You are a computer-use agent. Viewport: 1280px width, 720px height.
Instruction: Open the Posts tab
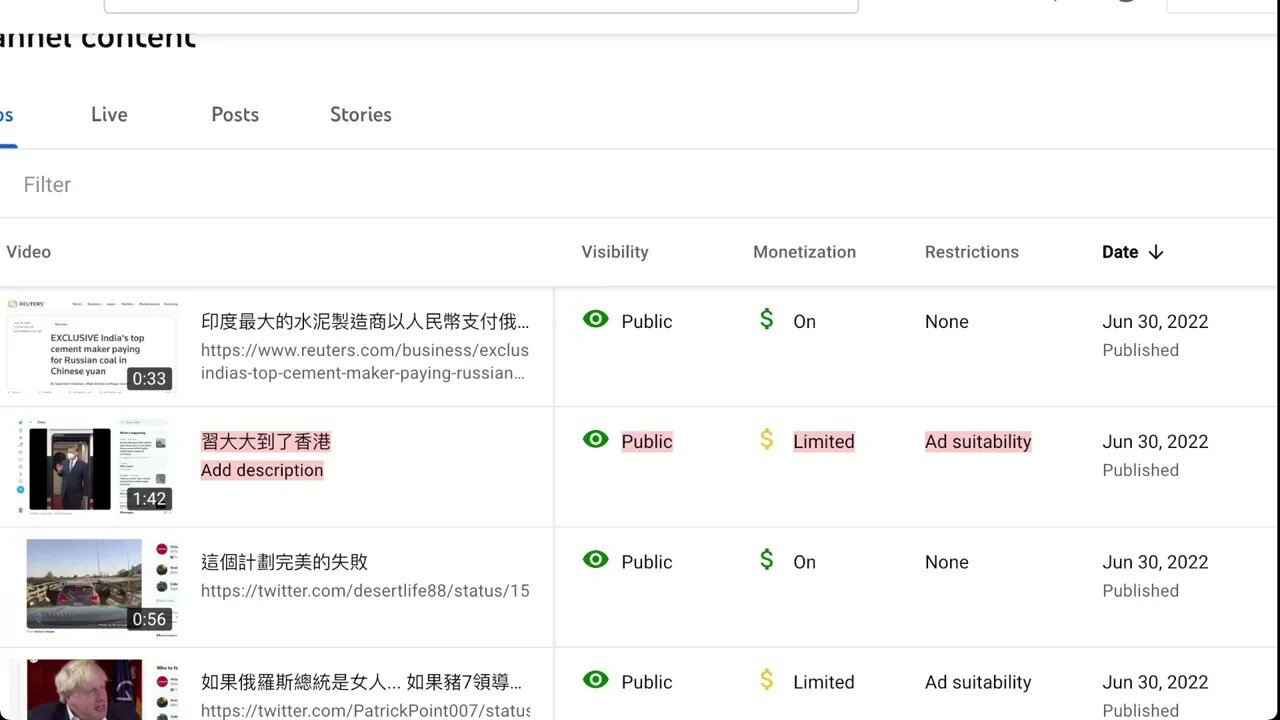coord(235,115)
